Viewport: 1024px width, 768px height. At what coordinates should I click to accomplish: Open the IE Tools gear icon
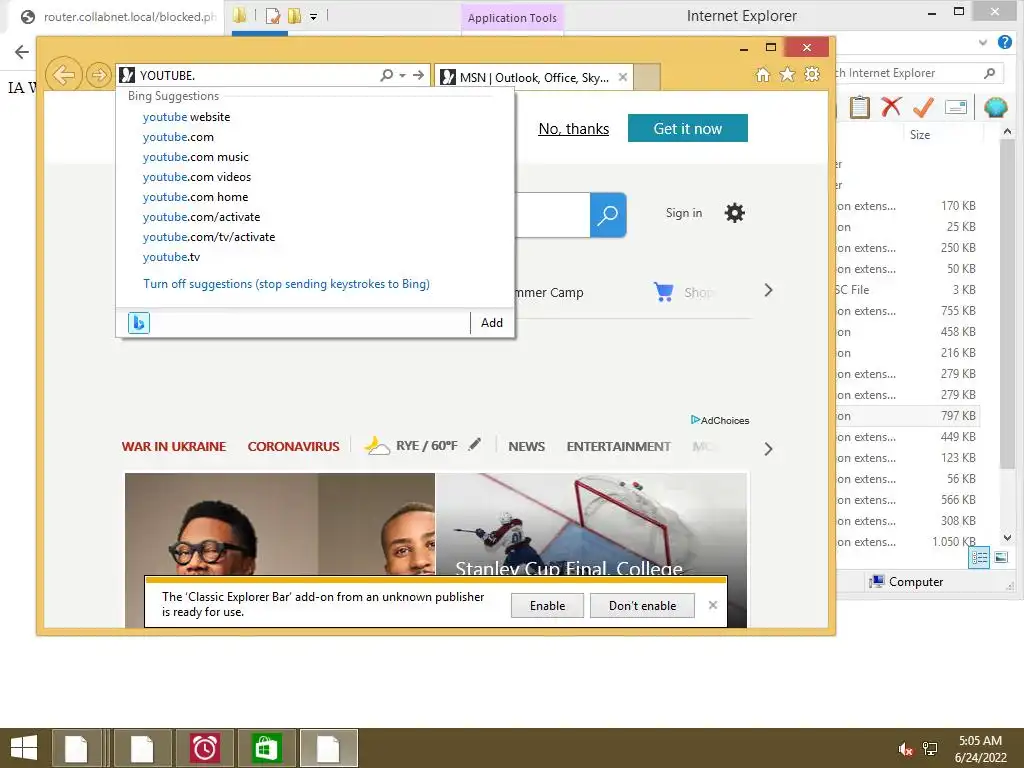coord(812,74)
